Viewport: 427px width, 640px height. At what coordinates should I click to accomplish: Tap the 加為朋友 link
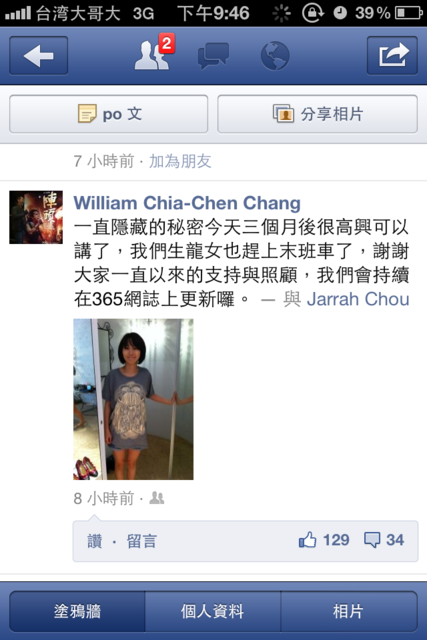coord(180,161)
